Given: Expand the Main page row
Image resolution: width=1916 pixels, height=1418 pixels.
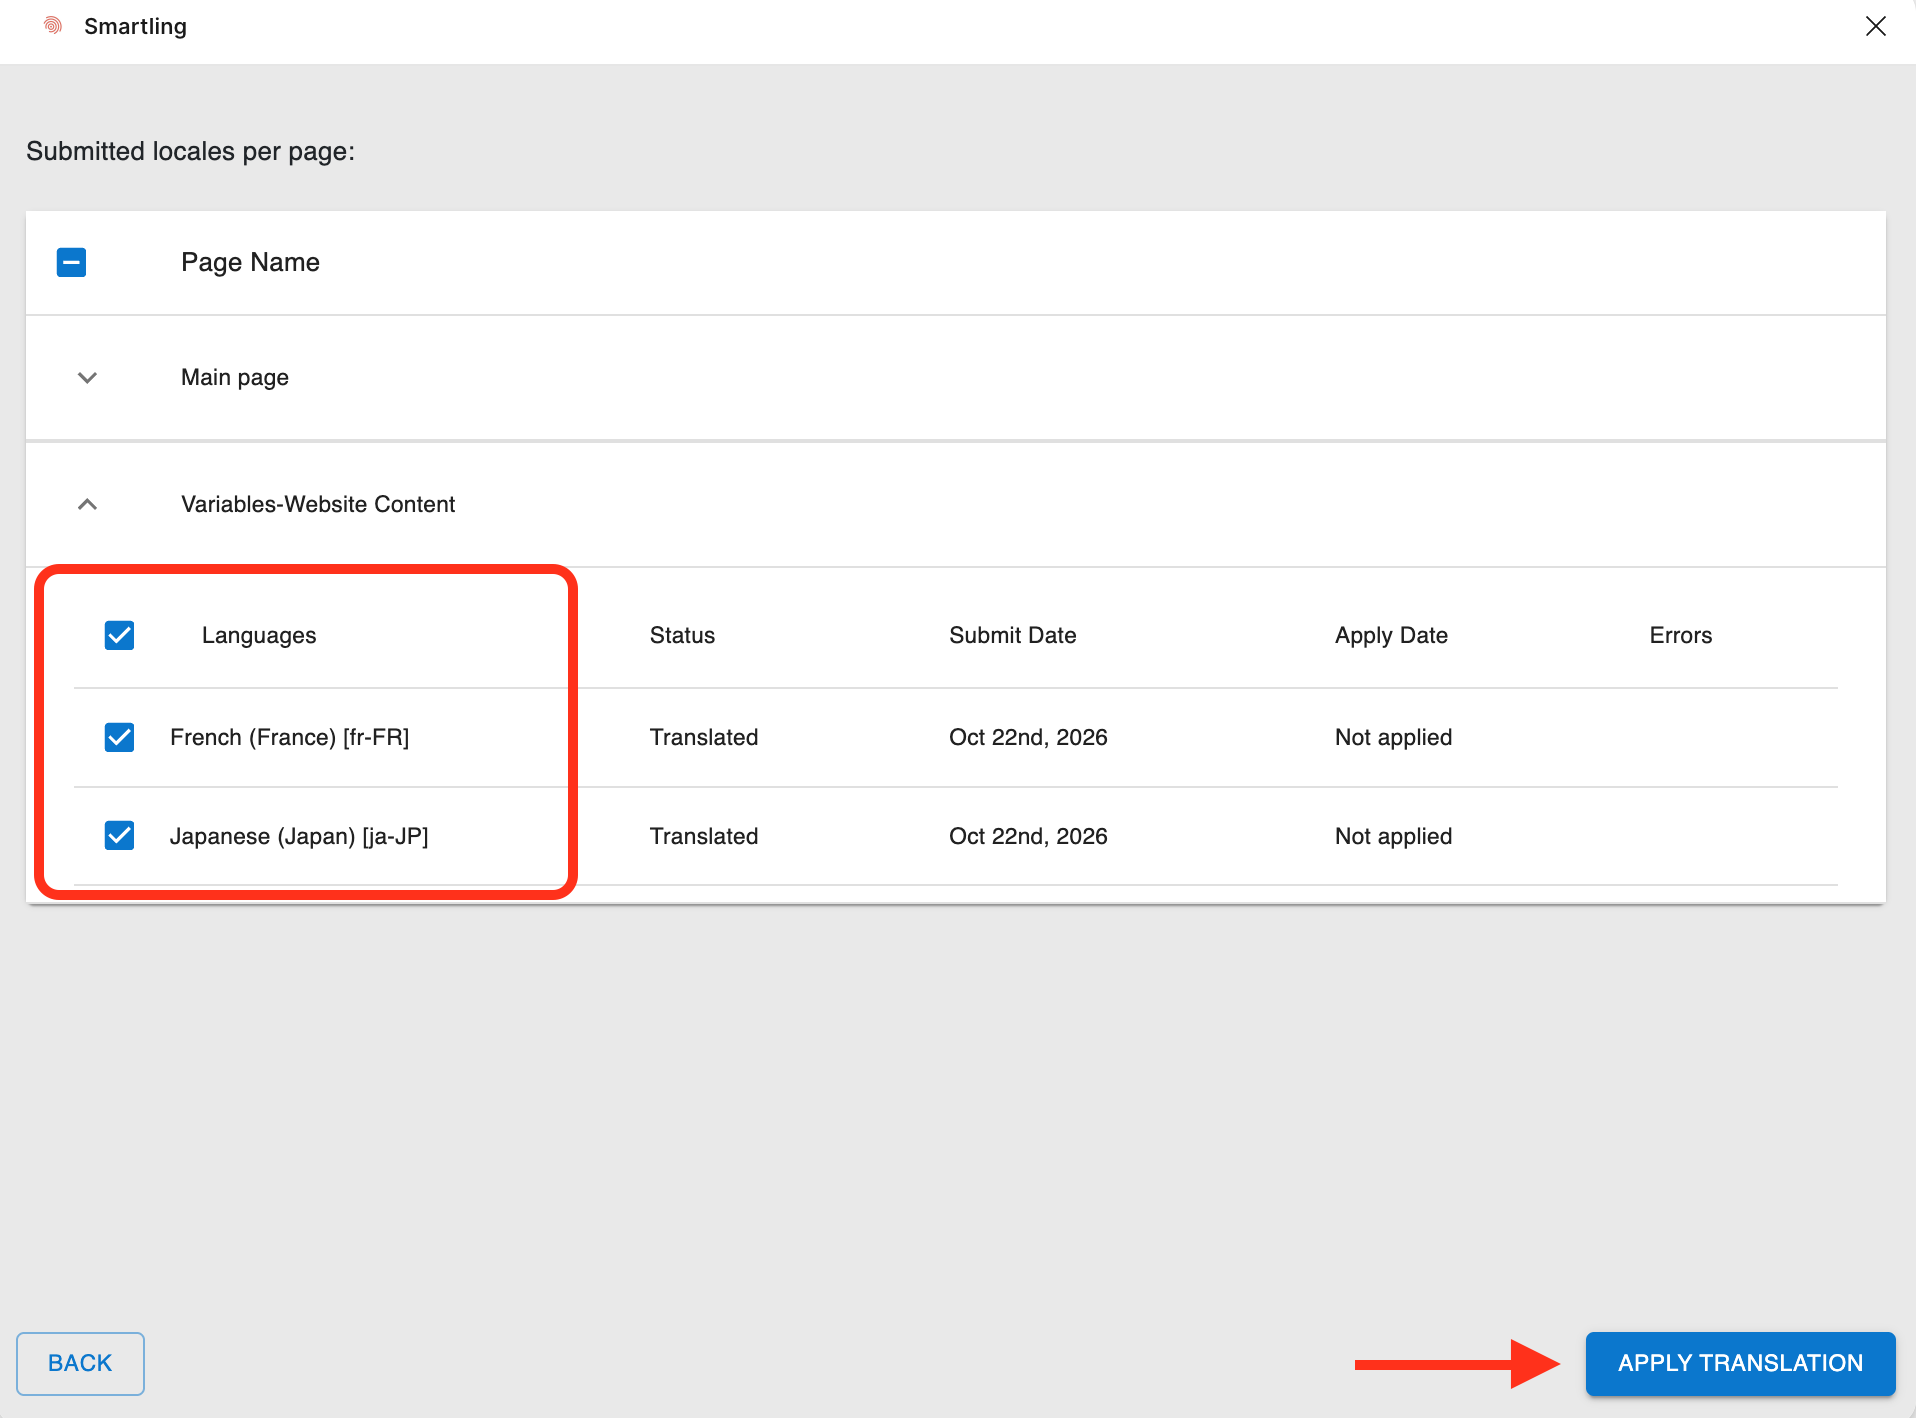Looking at the screenshot, I should (87, 378).
